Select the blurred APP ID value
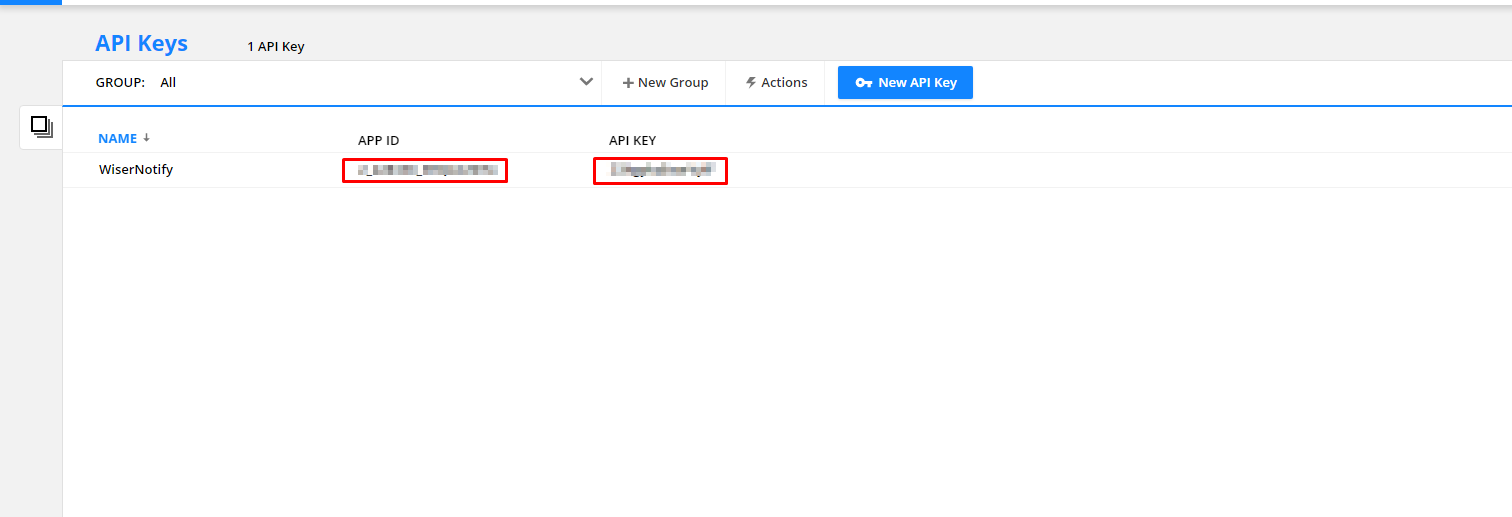Image resolution: width=1512 pixels, height=517 pixels. [425, 171]
